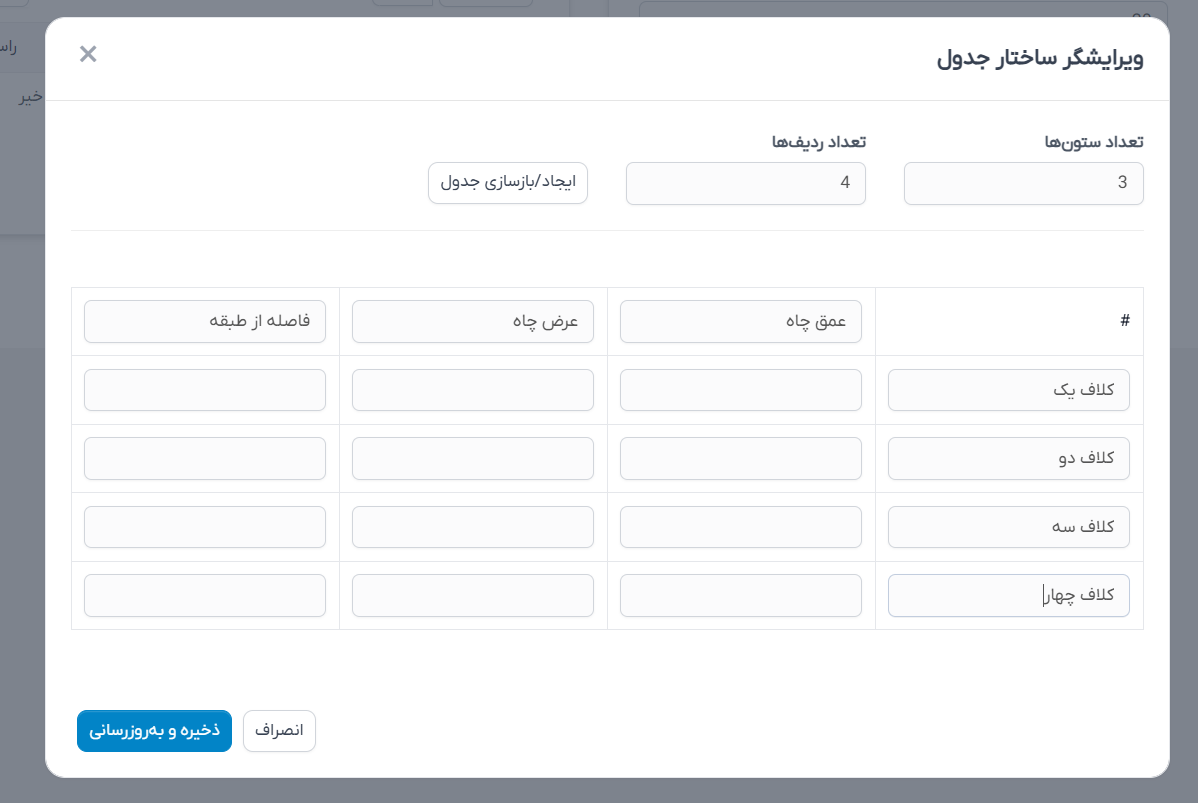Click the 'عمق چاه' cell in 'کلاف یک' row
Screen dimensions: 1198x803
pyautogui.click(x=740, y=390)
